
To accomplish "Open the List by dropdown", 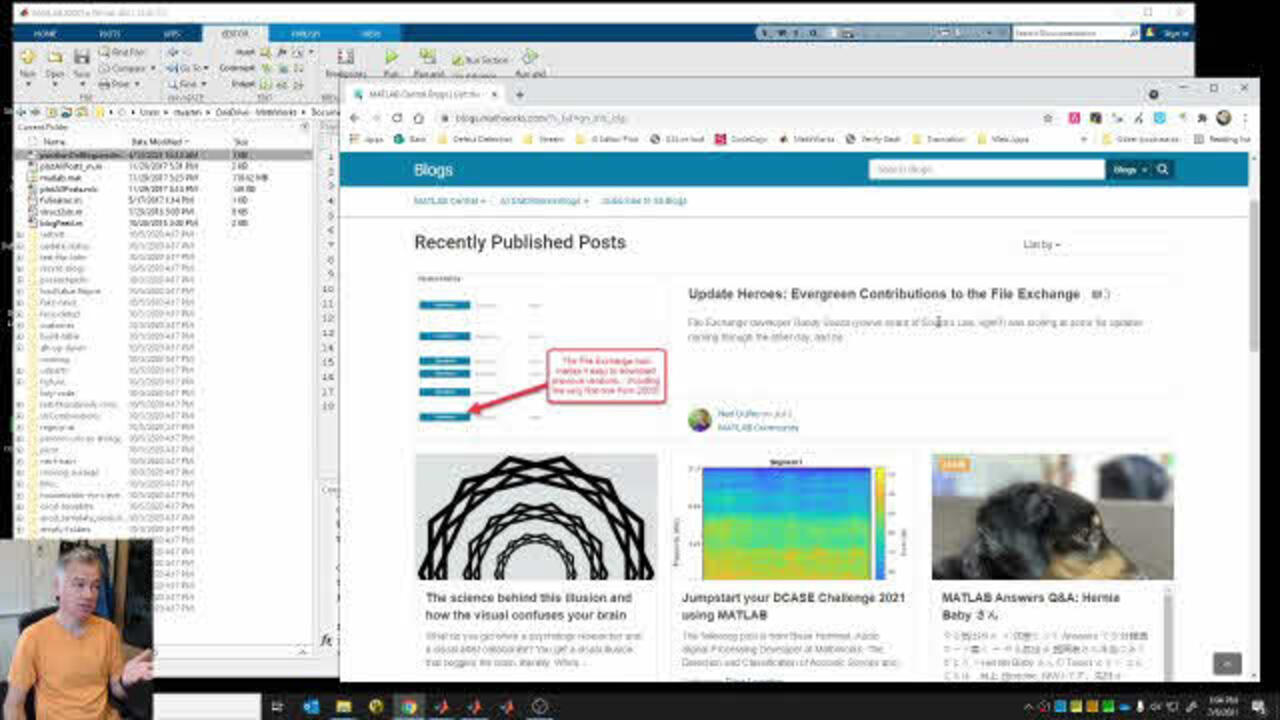I will pos(1041,244).
